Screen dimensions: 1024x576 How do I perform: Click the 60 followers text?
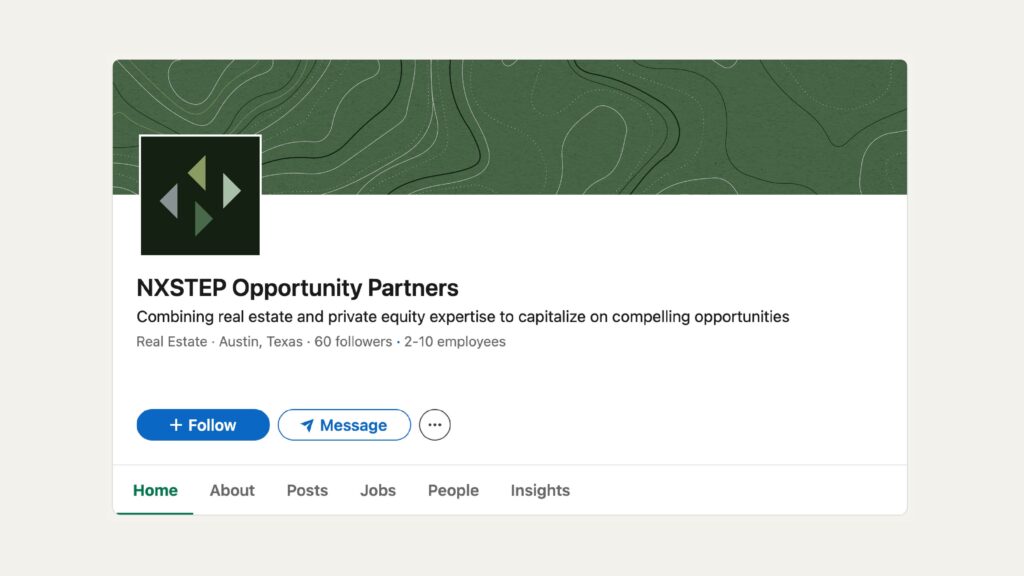click(x=353, y=342)
